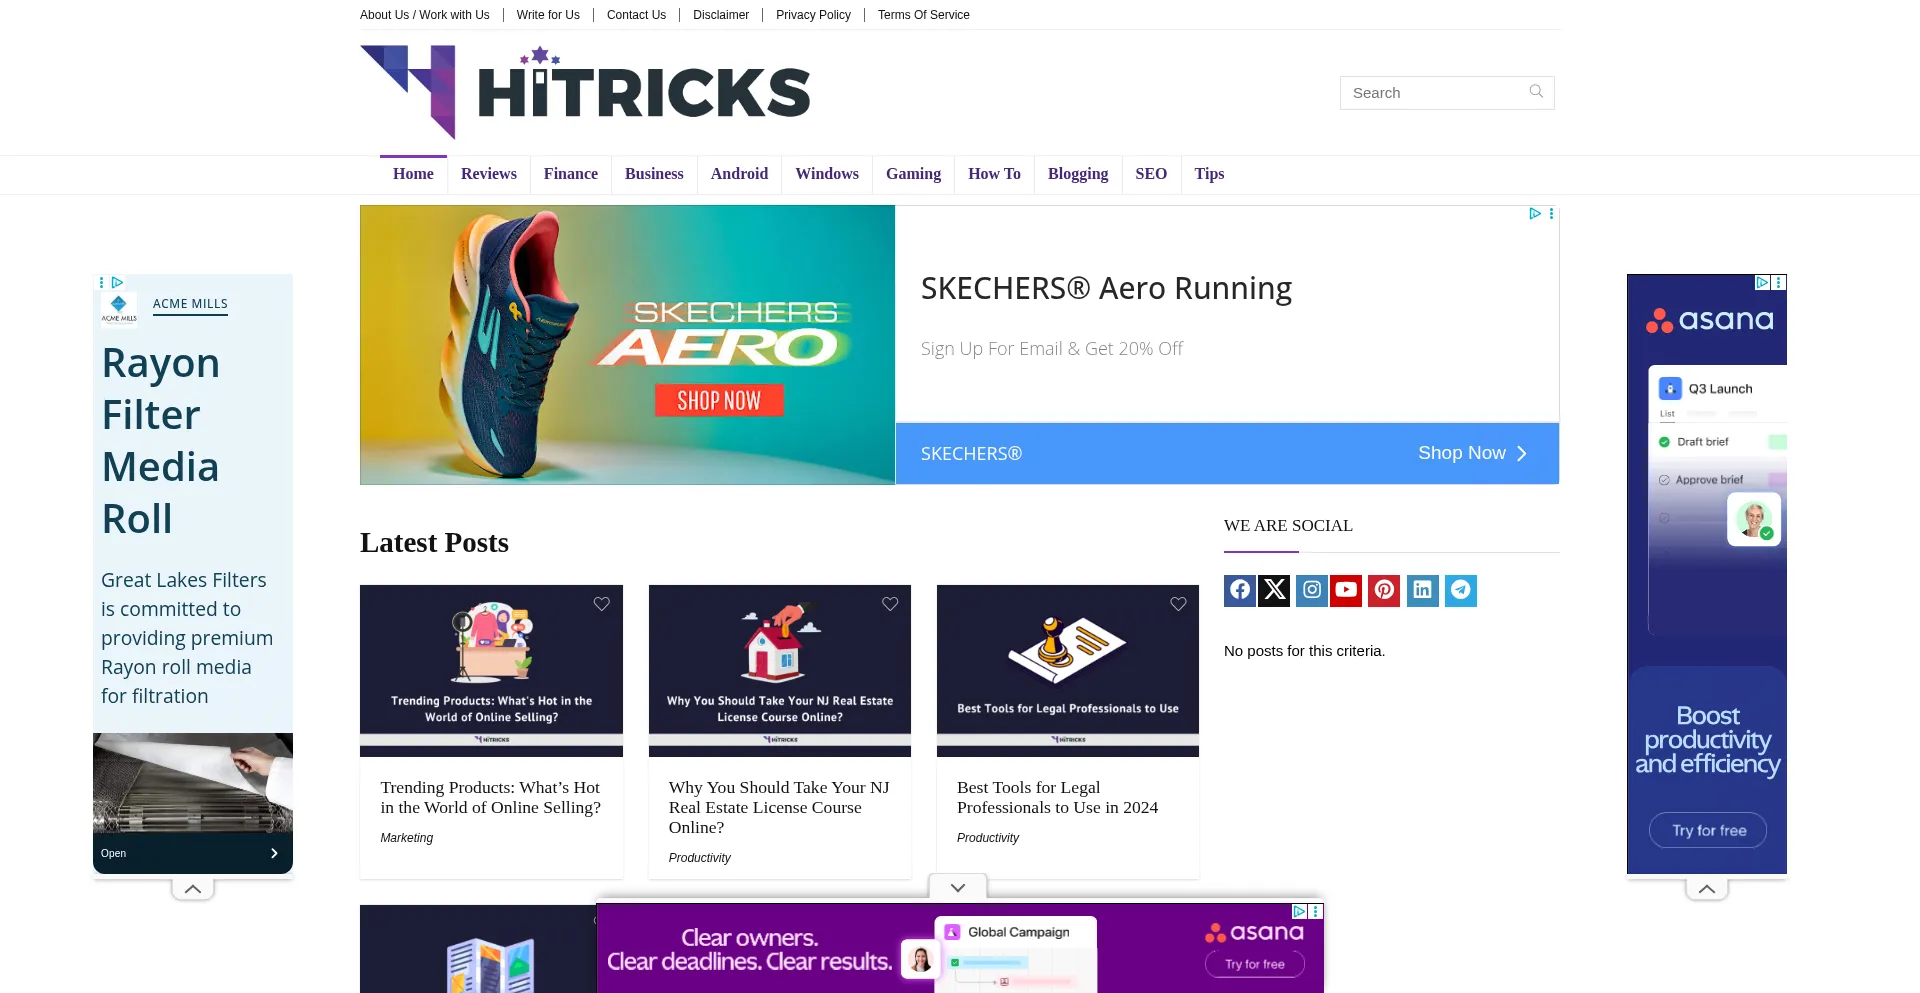Favorite the NJ Real Estate post with heart
This screenshot has width=1920, height=993.
890,604
